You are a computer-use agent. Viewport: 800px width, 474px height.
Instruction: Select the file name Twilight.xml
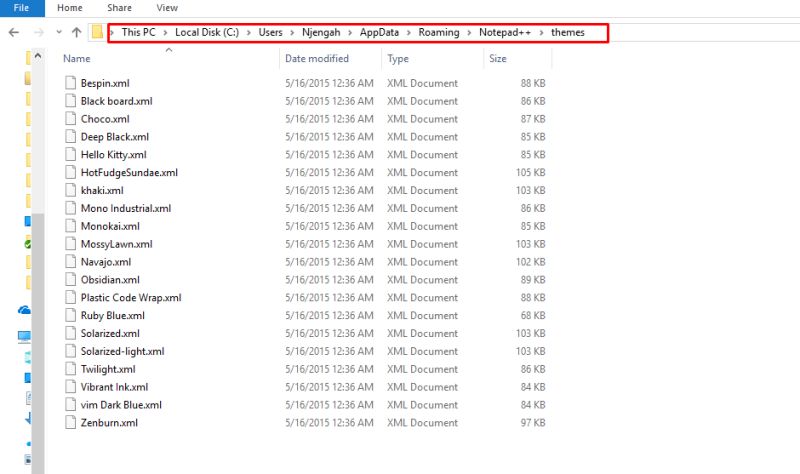click(x=108, y=369)
